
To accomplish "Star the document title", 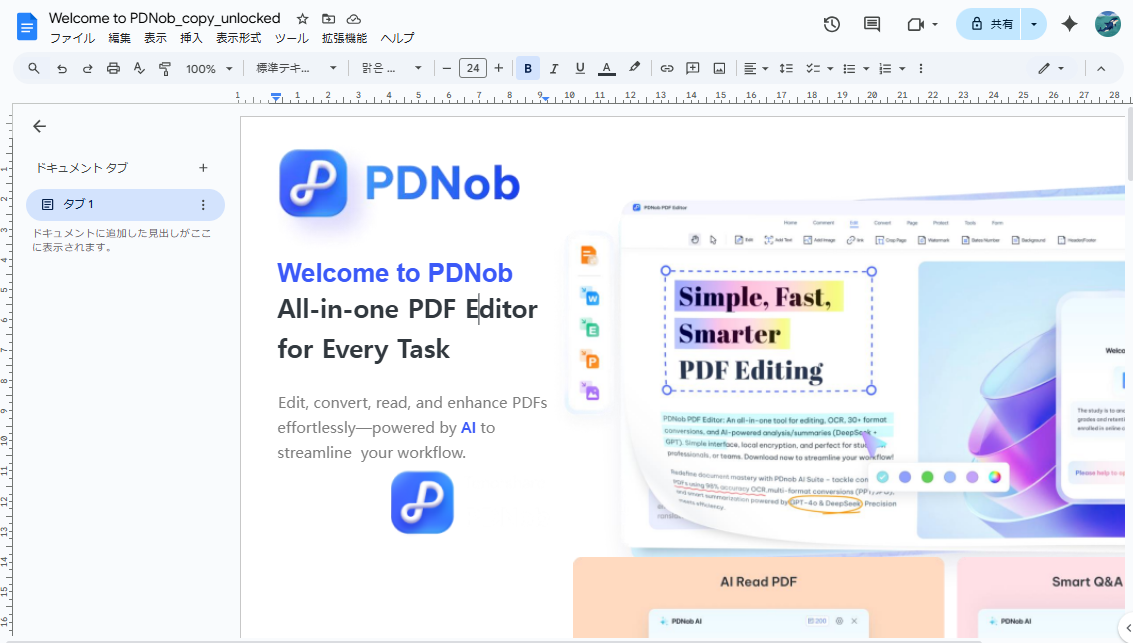I will click(303, 19).
